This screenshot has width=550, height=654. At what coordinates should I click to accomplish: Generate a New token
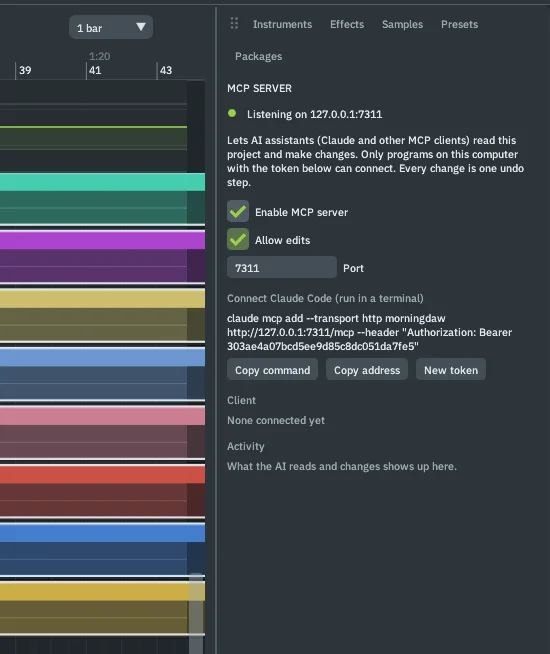(x=451, y=370)
